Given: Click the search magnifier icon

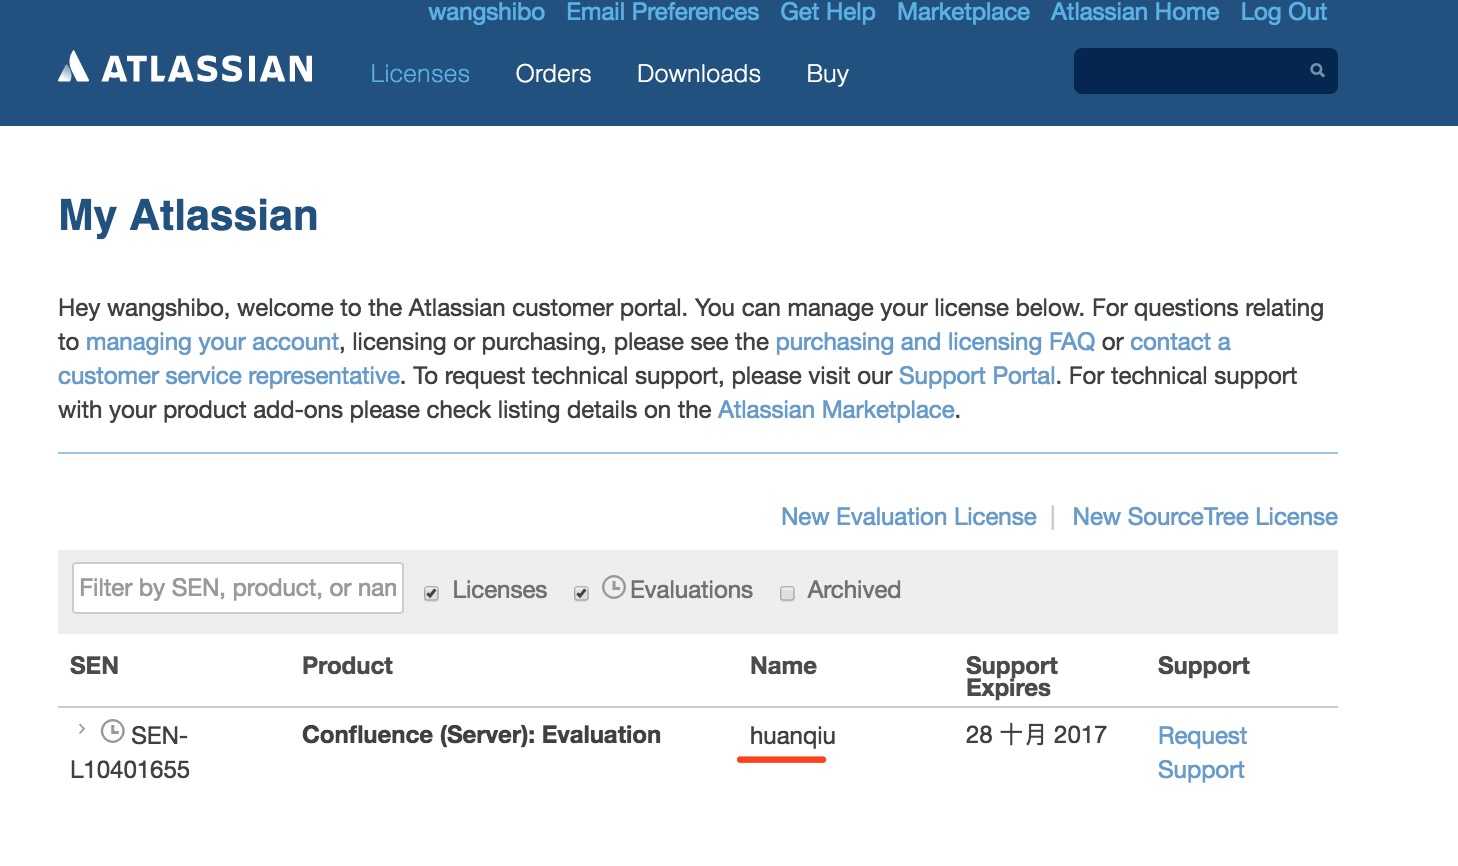Looking at the screenshot, I should pyautogui.click(x=1317, y=70).
